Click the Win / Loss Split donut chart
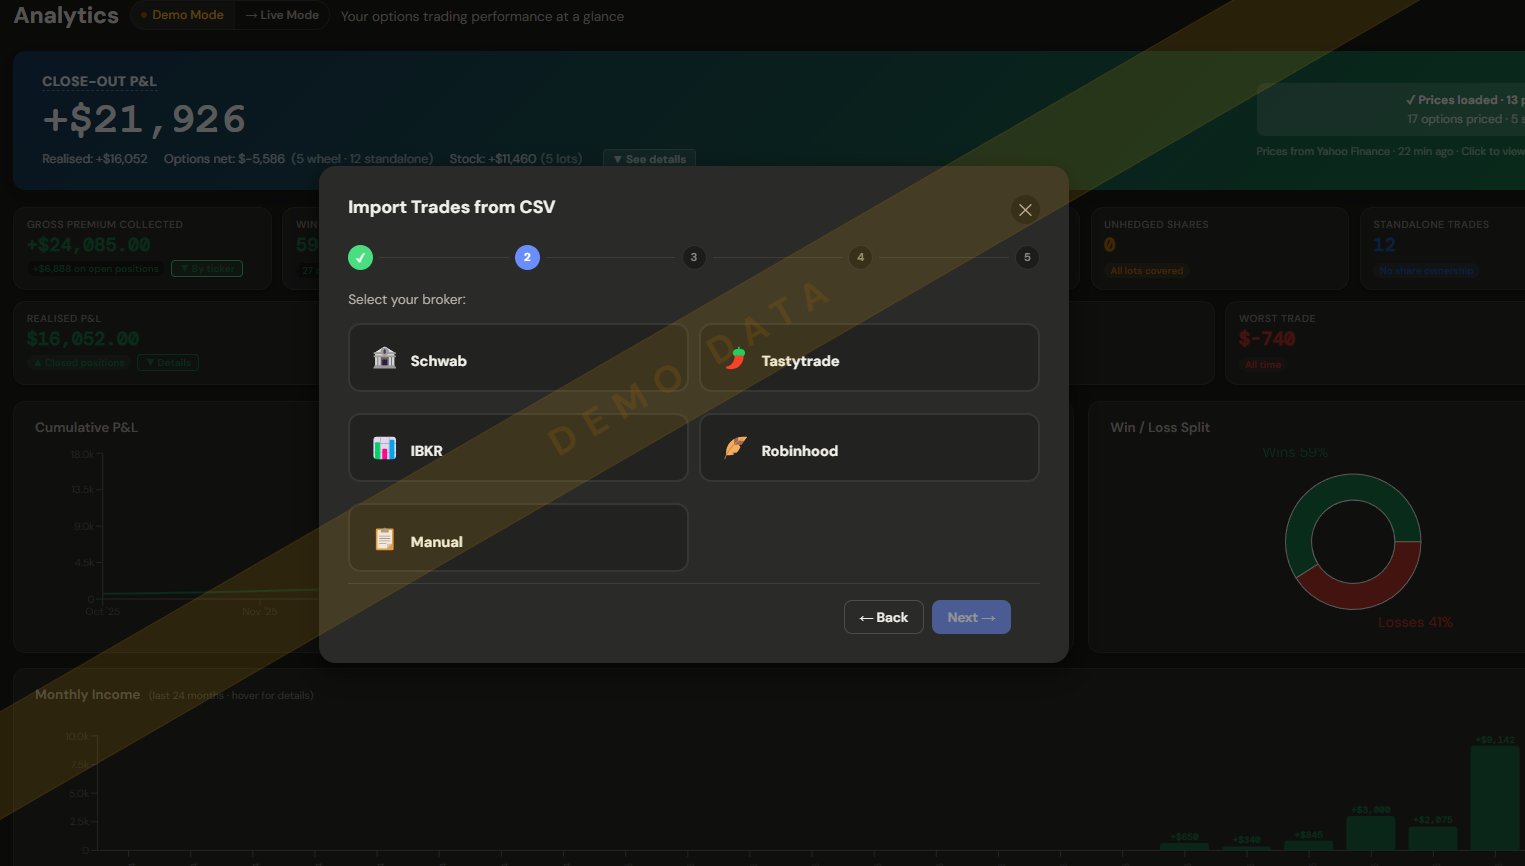 (x=1353, y=541)
